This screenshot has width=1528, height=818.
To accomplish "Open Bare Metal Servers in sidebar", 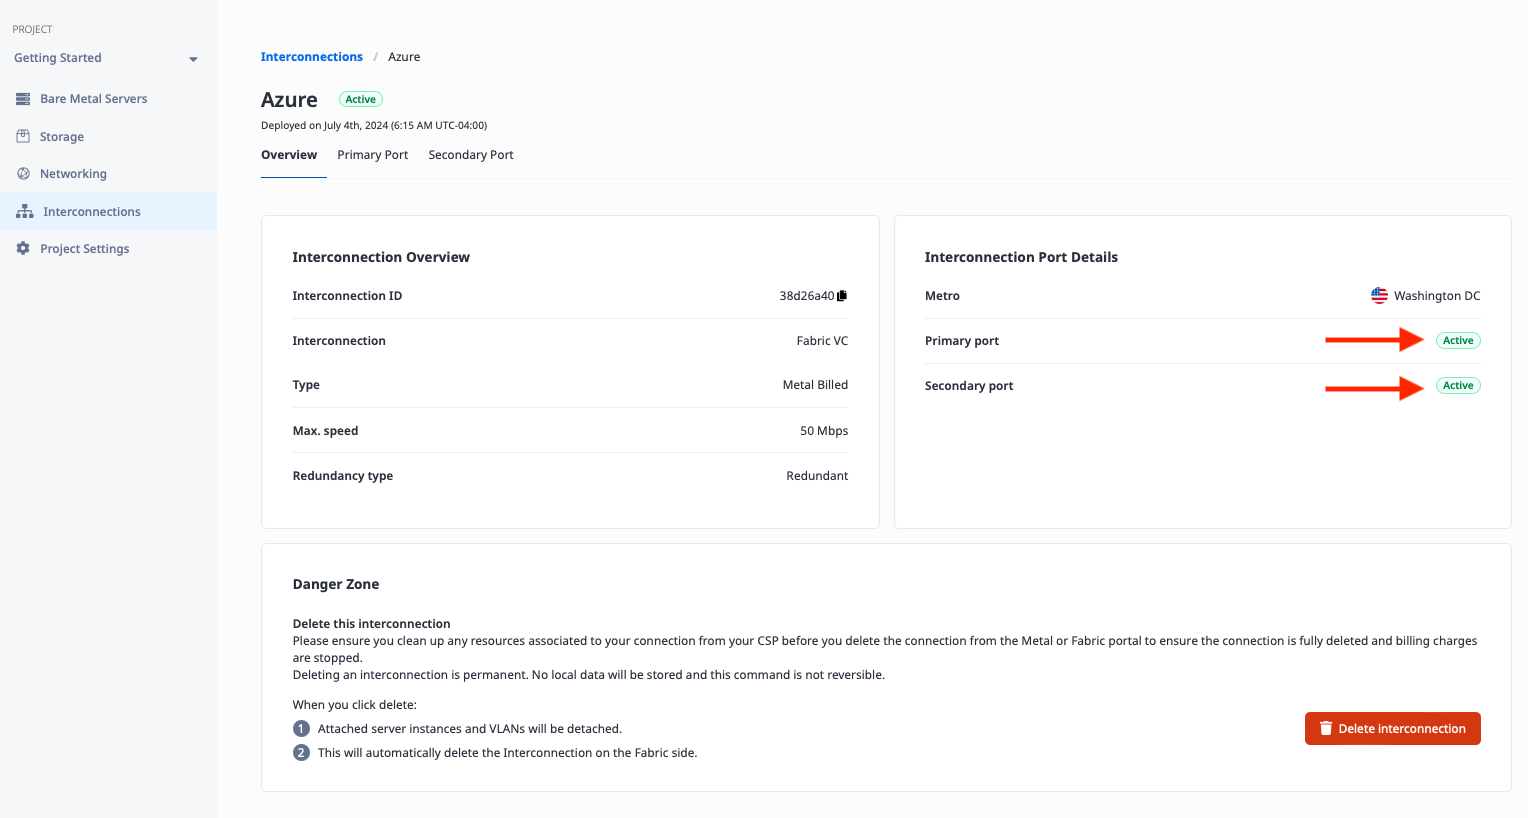I will 108,99.
